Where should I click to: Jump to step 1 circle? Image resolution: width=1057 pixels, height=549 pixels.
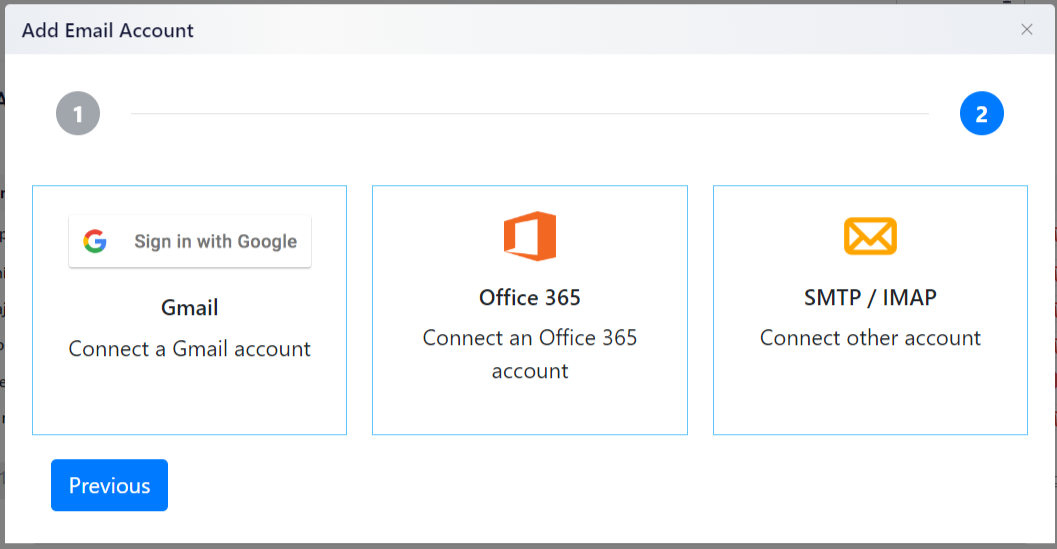click(x=78, y=113)
